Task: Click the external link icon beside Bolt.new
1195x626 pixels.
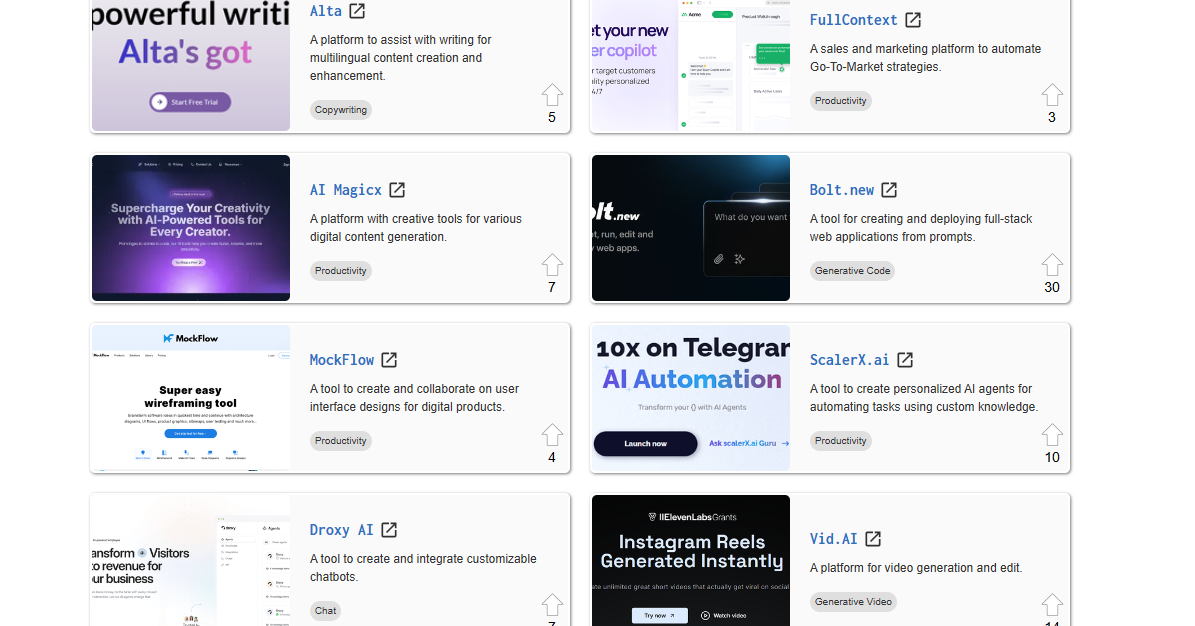Action: tap(889, 190)
